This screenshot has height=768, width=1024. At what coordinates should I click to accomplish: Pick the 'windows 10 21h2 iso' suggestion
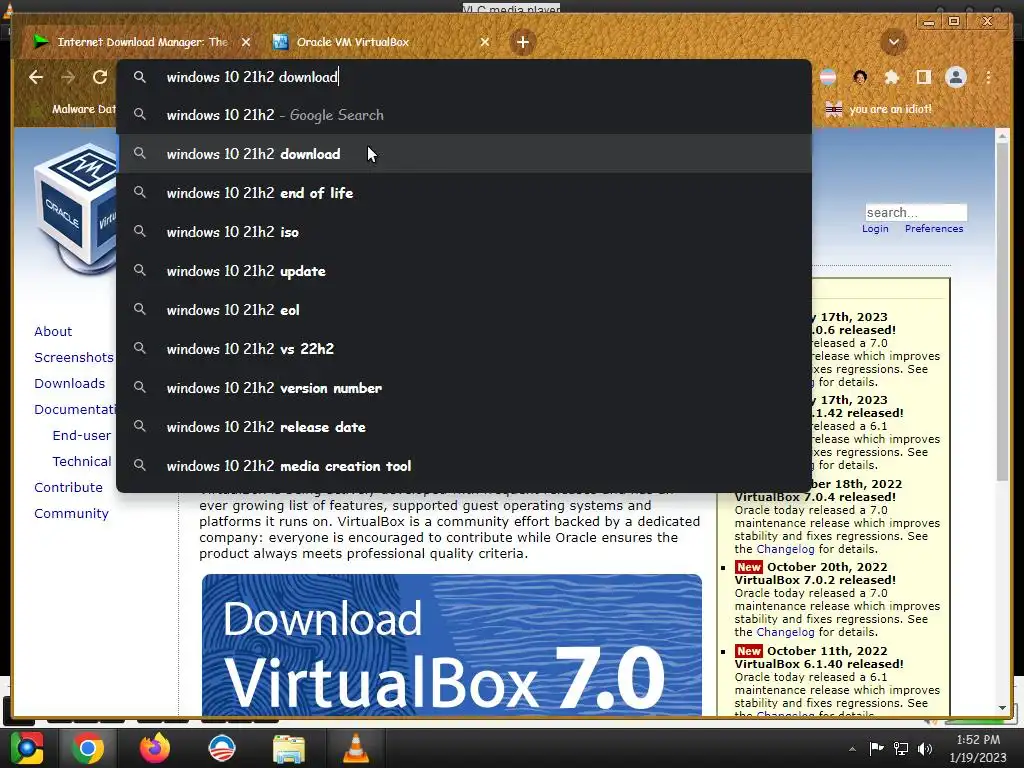(x=464, y=232)
